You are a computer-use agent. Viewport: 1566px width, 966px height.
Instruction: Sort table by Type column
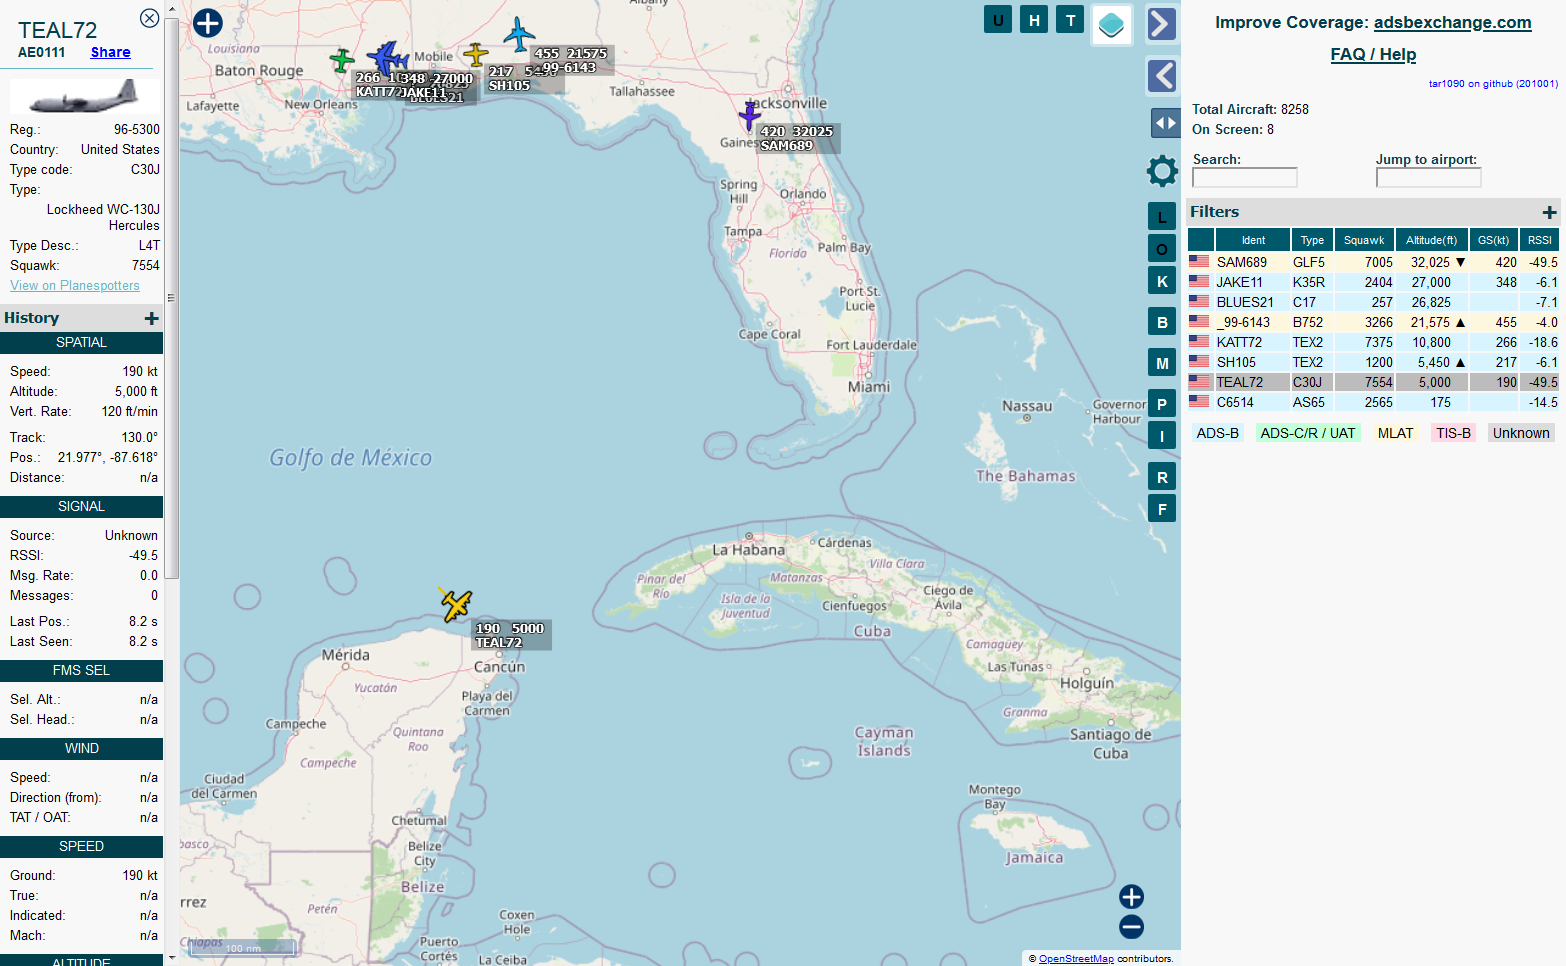(x=1312, y=240)
